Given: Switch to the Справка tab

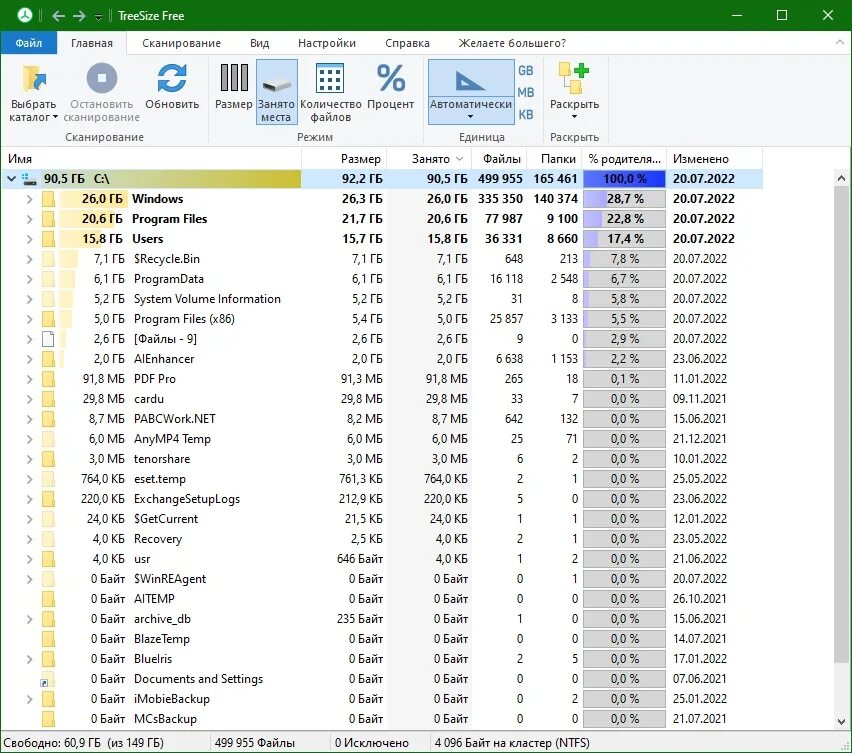Looking at the screenshot, I should click(407, 43).
